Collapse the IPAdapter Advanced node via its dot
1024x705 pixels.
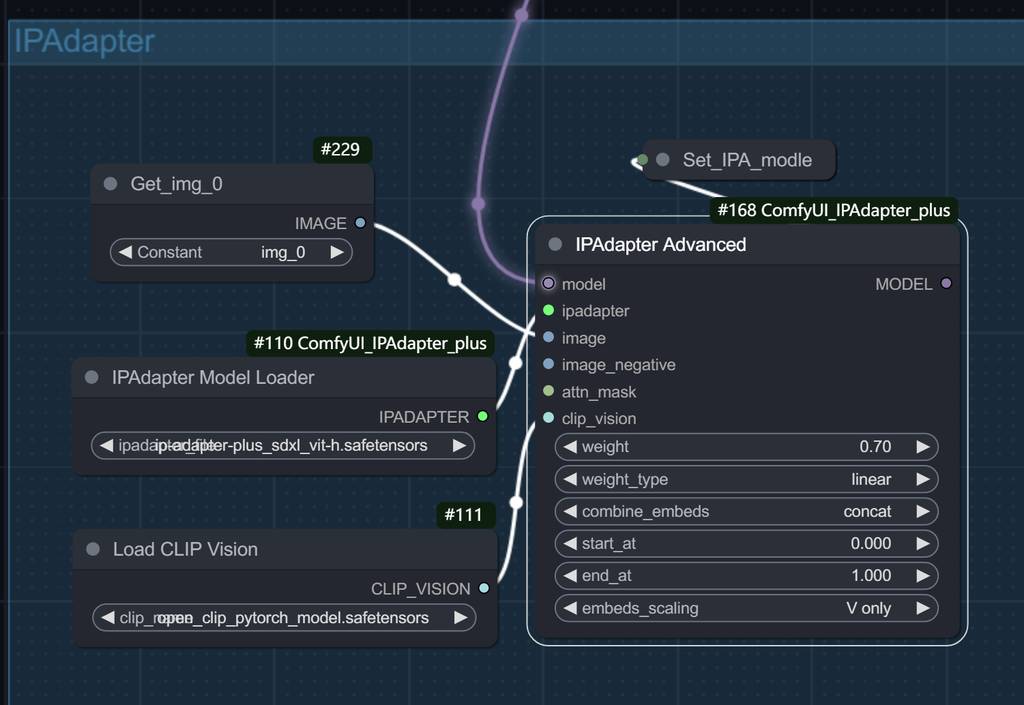coord(555,245)
